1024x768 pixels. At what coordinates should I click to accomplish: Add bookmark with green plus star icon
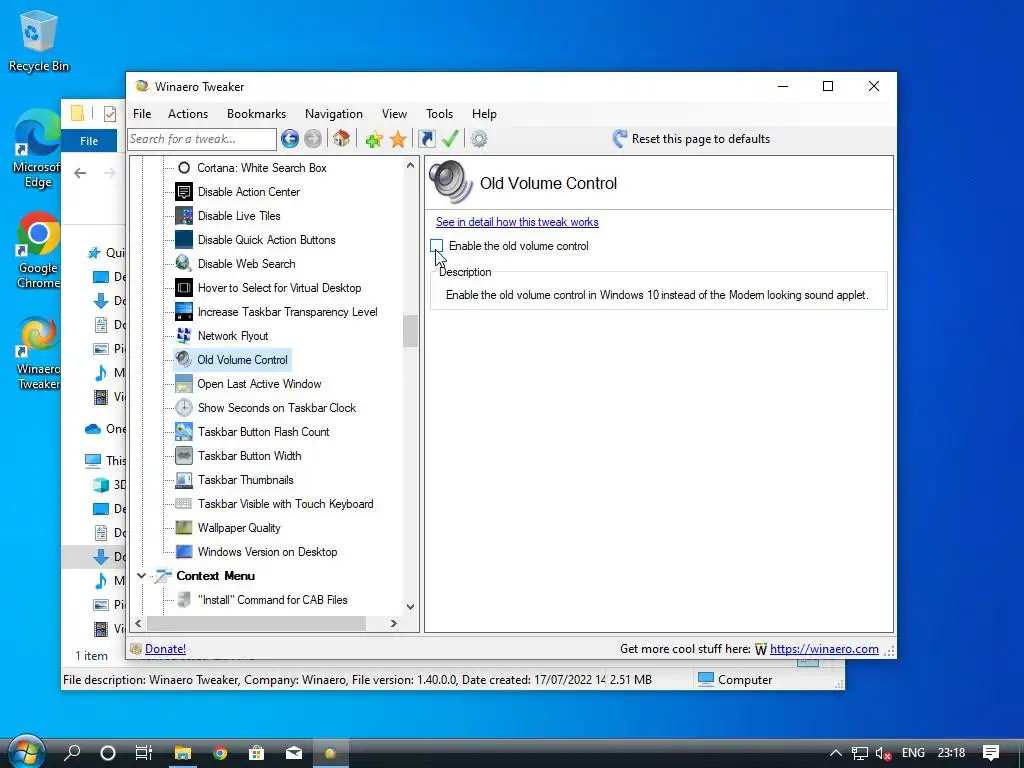[374, 138]
